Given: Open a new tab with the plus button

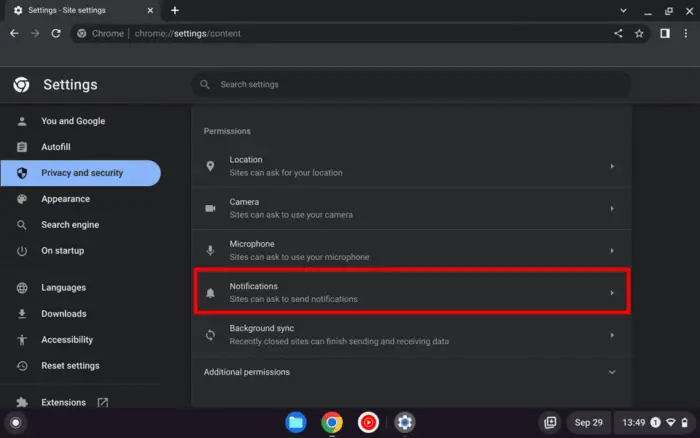Looking at the screenshot, I should tap(175, 10).
